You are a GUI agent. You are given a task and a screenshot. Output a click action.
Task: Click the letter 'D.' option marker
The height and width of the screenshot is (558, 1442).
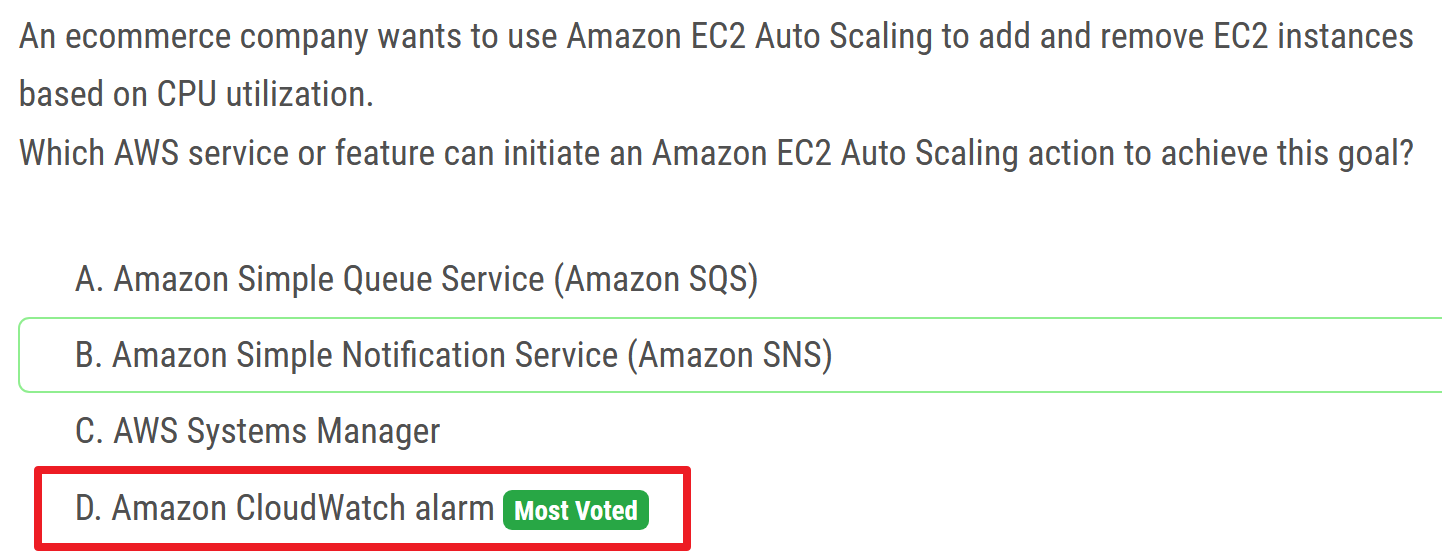(88, 508)
